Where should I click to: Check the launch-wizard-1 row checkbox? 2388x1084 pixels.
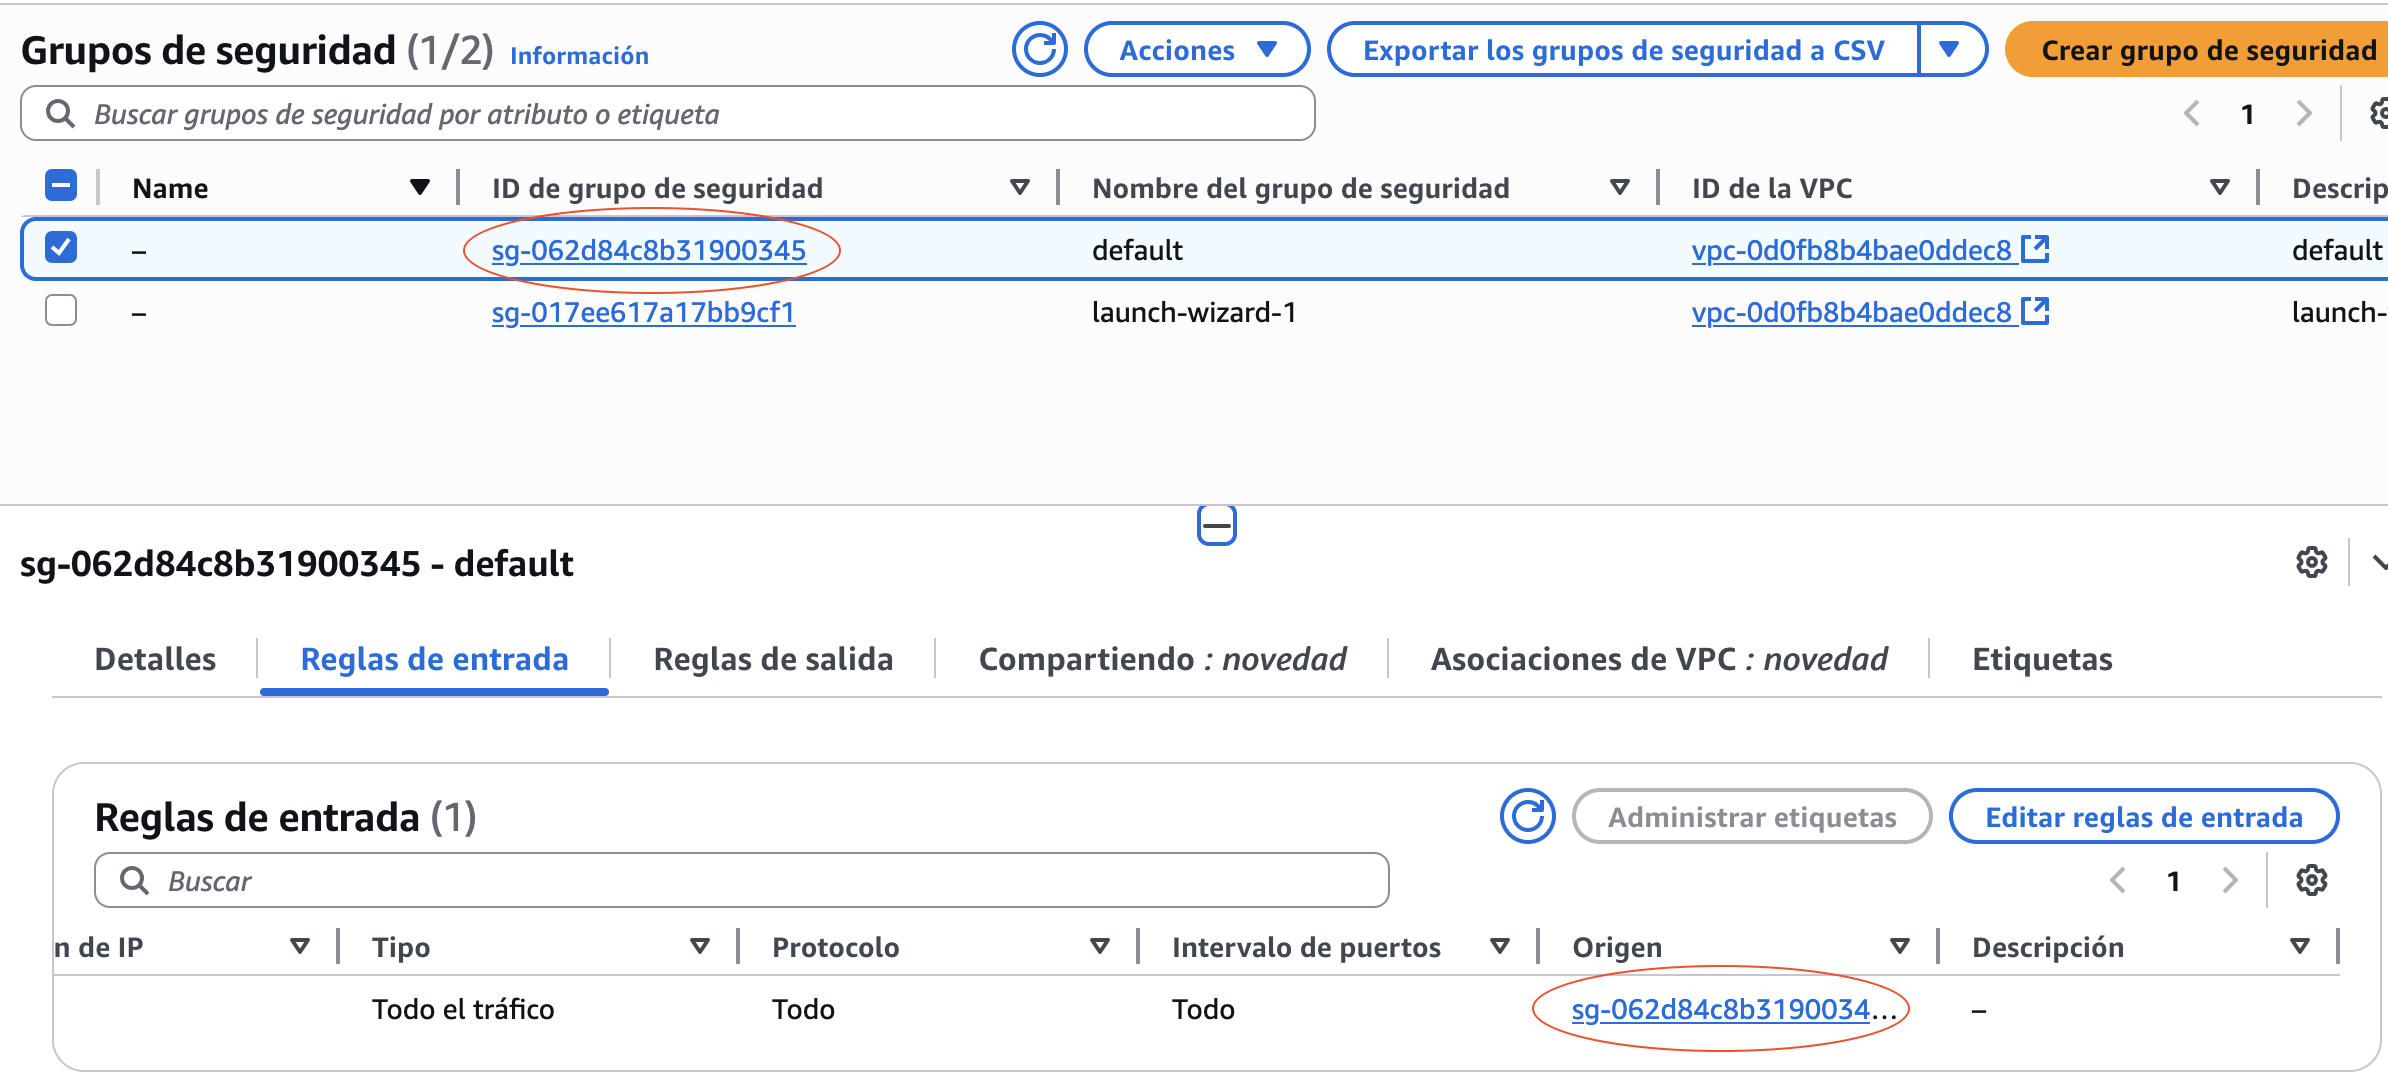61,311
